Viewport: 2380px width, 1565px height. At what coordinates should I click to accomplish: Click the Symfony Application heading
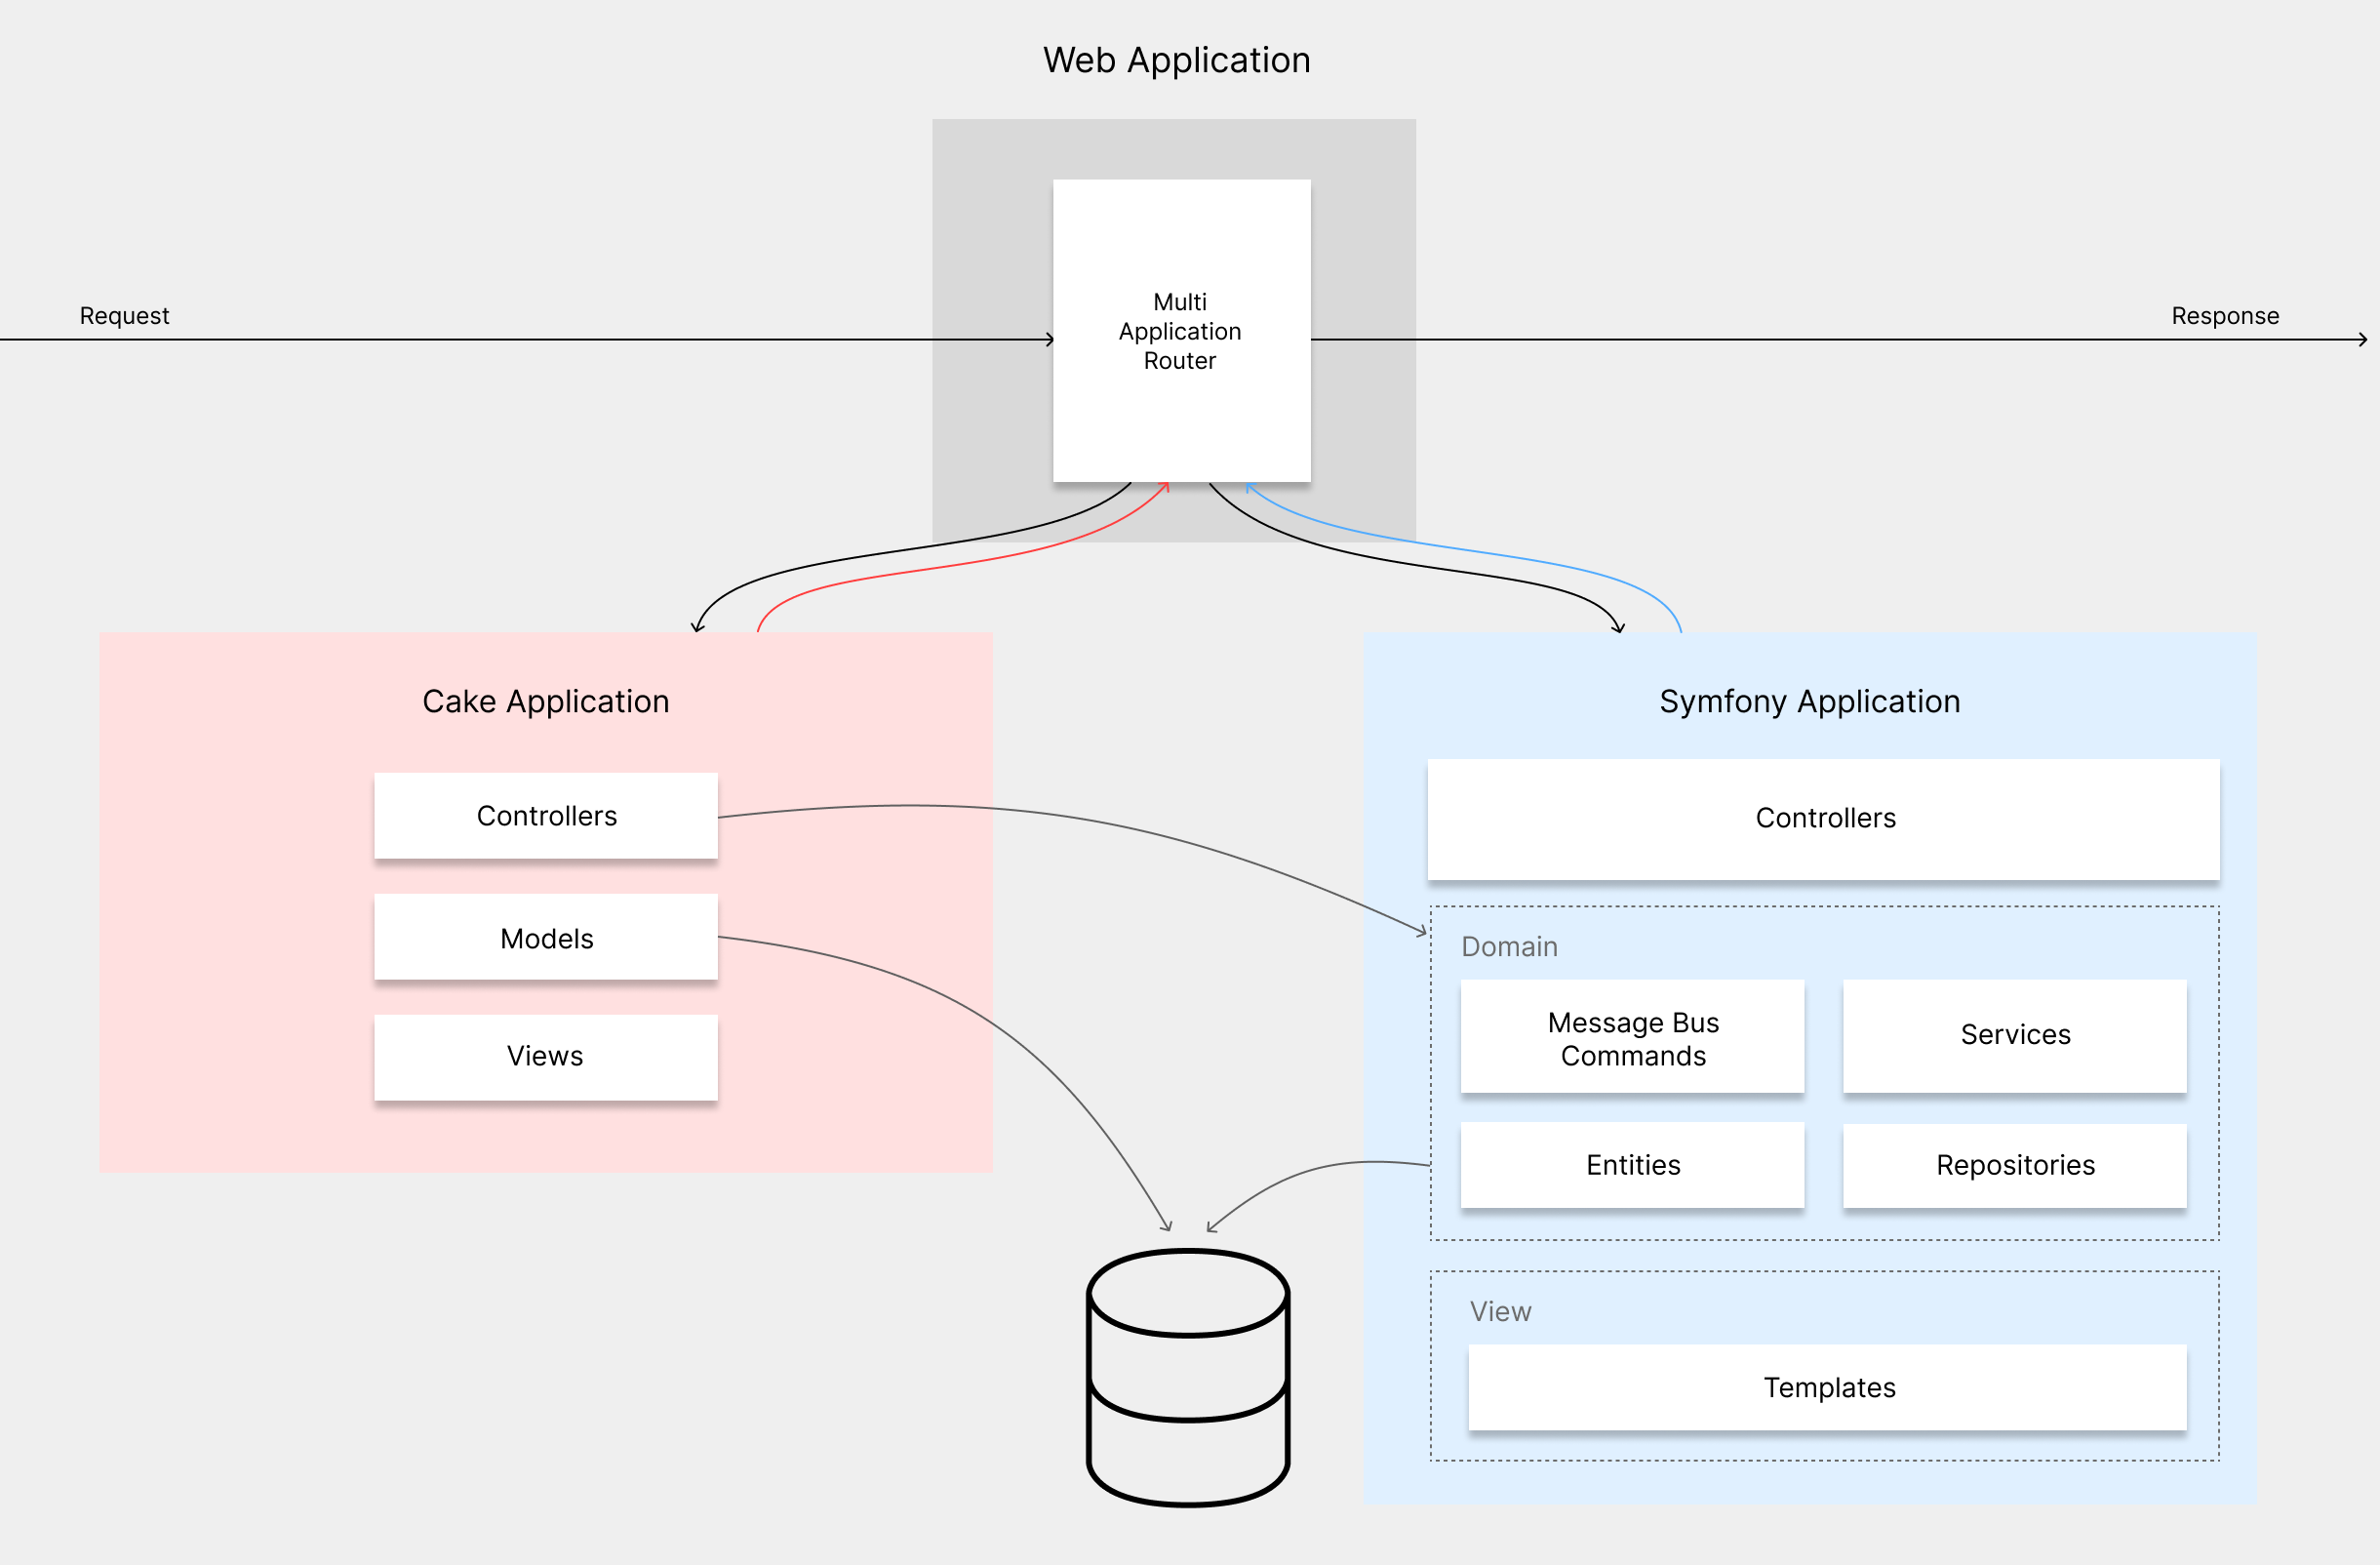pos(1810,702)
